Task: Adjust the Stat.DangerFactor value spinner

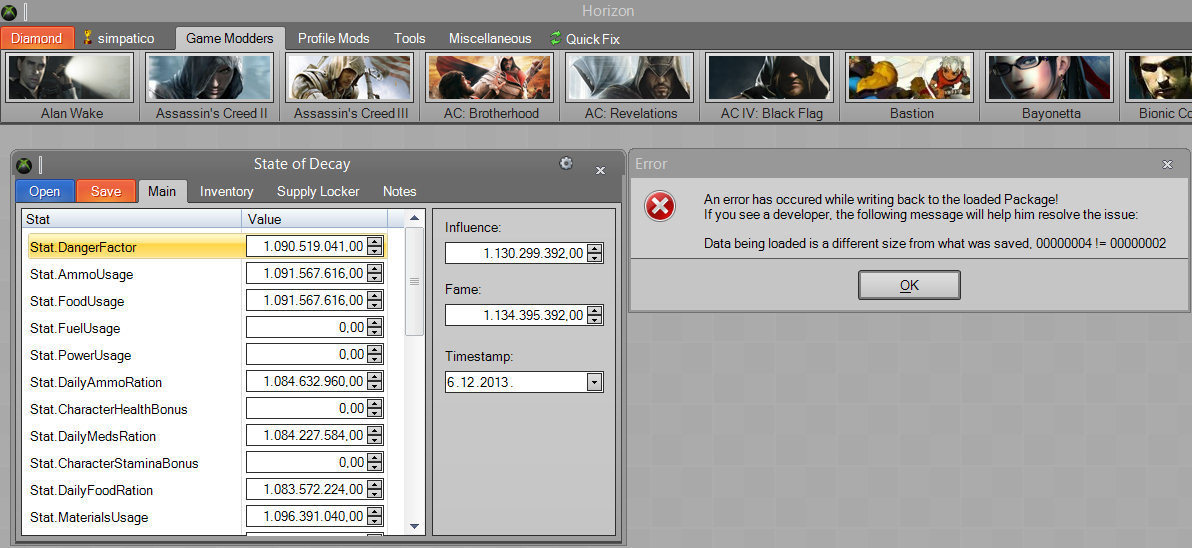Action: coord(375,246)
